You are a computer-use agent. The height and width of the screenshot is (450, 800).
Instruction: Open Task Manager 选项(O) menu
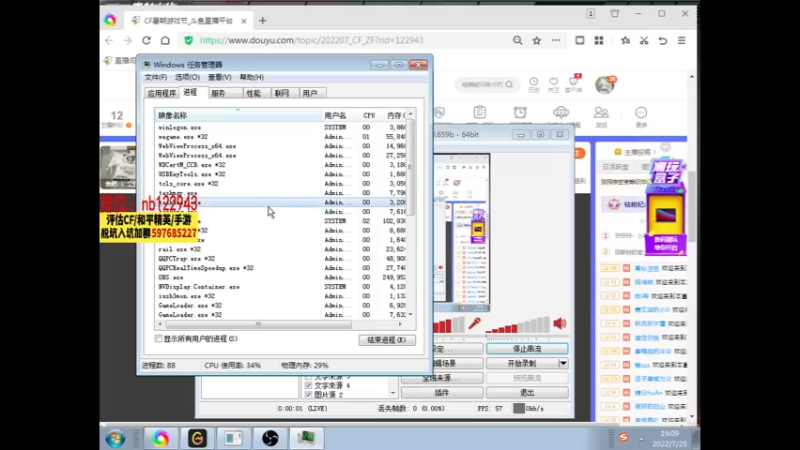pos(187,77)
